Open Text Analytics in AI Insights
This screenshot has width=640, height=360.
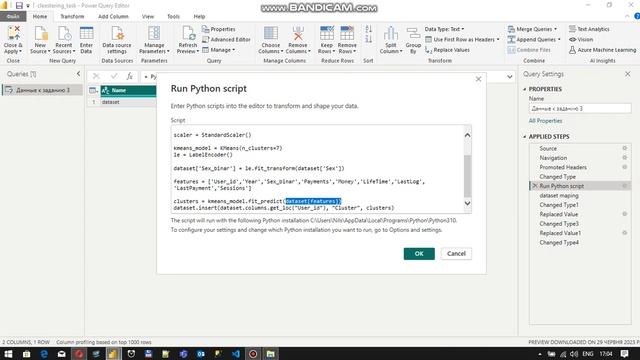589,29
